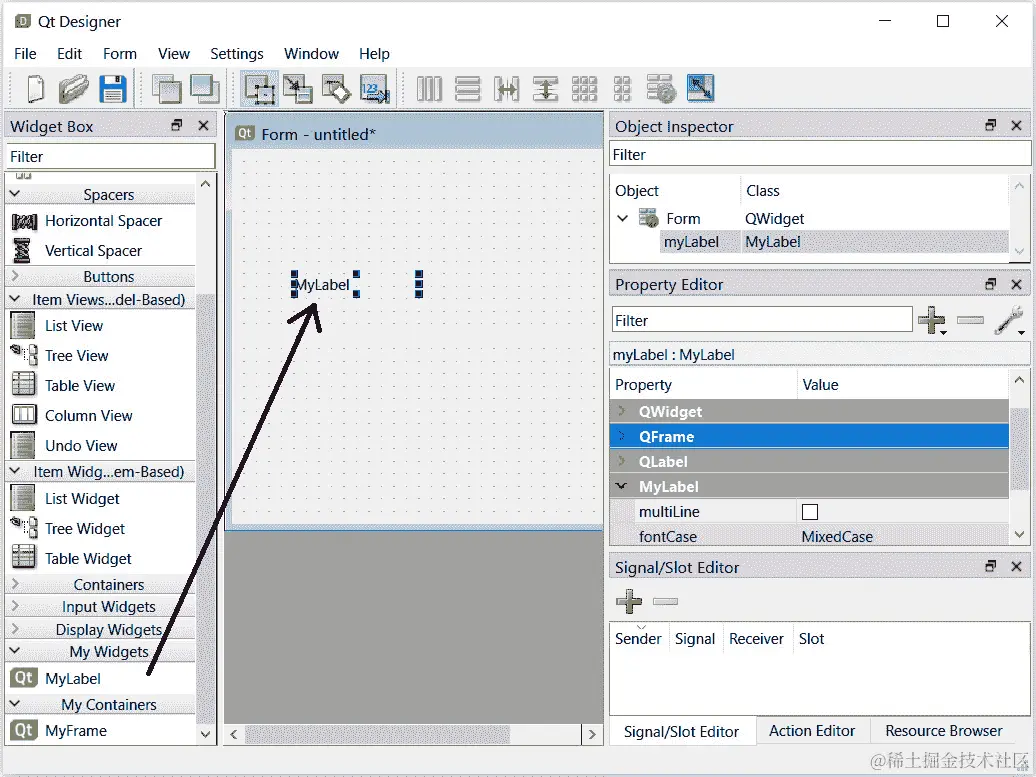1036x777 pixels.
Task: Click the Send to Back toolbar icon
Action: point(166,89)
